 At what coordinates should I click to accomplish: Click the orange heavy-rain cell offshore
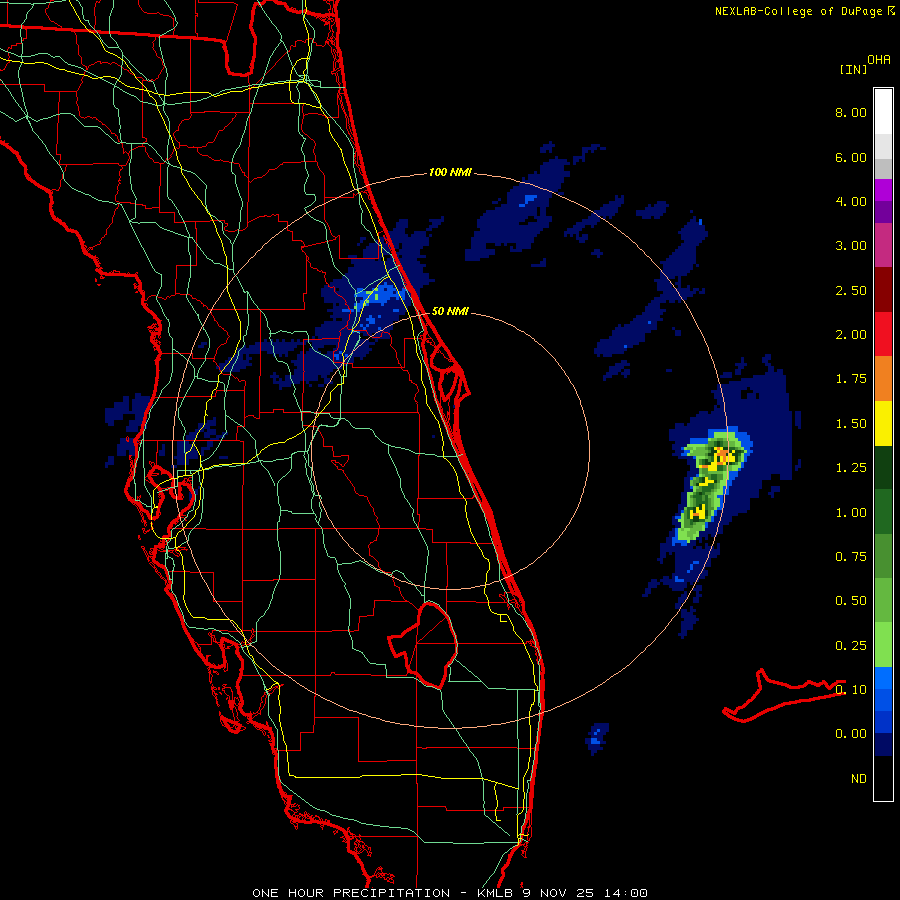[723, 457]
